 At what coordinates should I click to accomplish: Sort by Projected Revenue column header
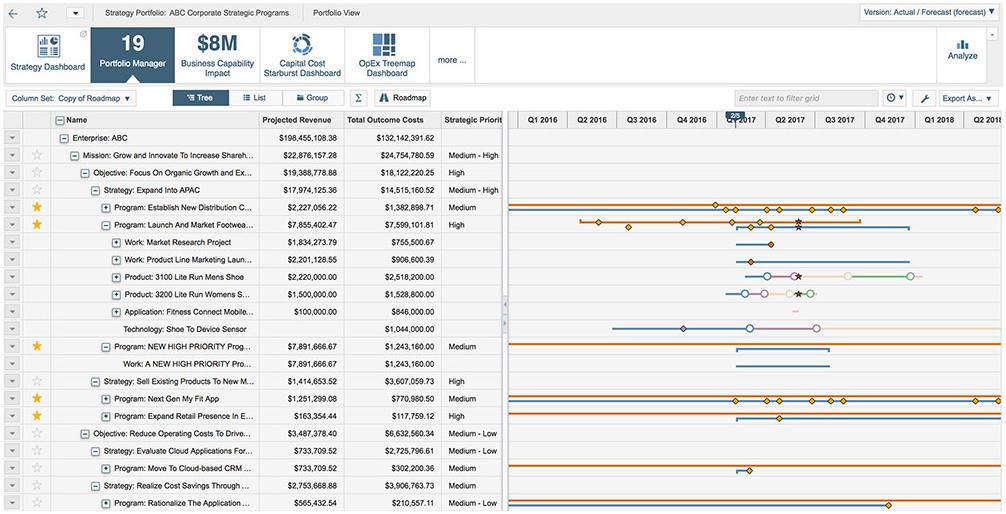point(301,120)
